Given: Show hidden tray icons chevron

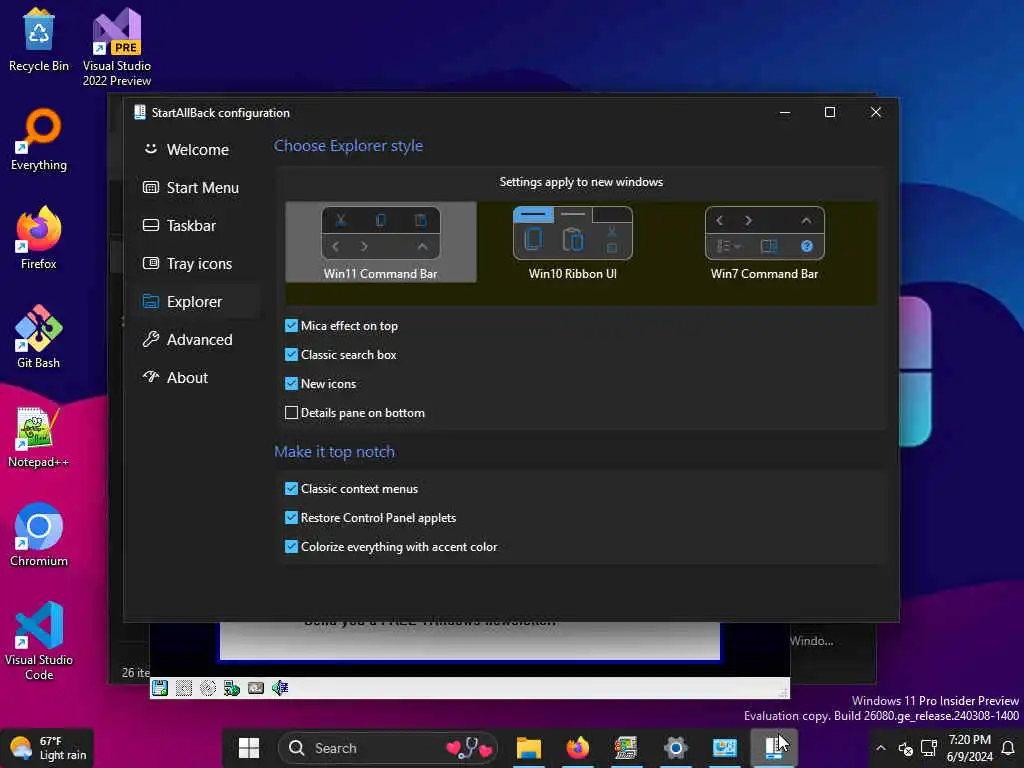Looking at the screenshot, I should [x=880, y=748].
